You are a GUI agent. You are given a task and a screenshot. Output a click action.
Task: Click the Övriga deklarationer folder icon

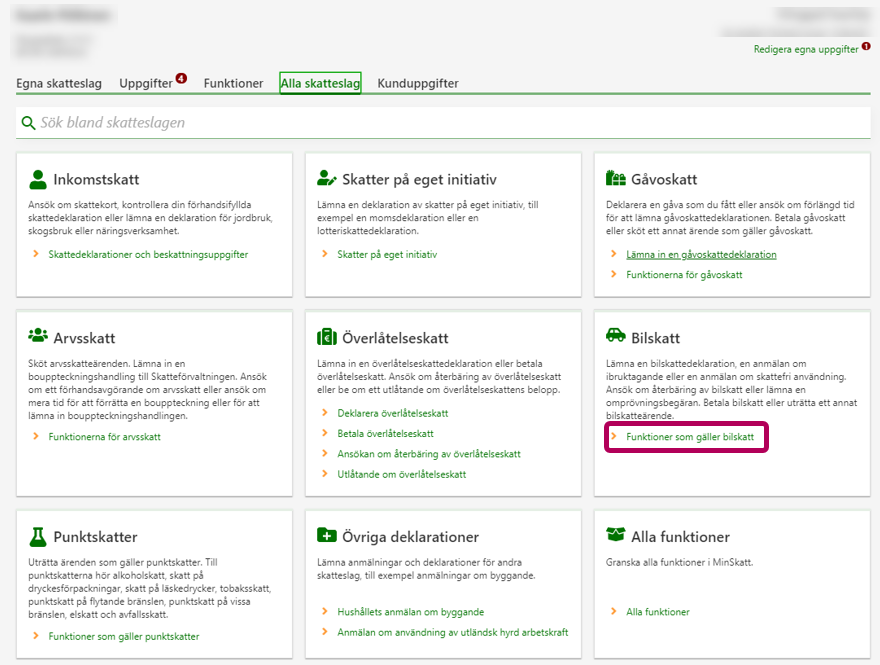point(326,536)
